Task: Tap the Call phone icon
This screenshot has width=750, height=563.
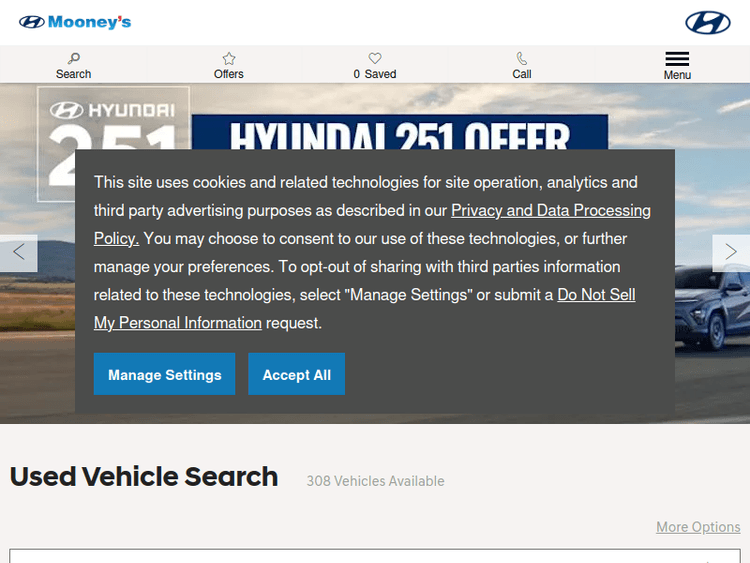Action: coord(522,59)
